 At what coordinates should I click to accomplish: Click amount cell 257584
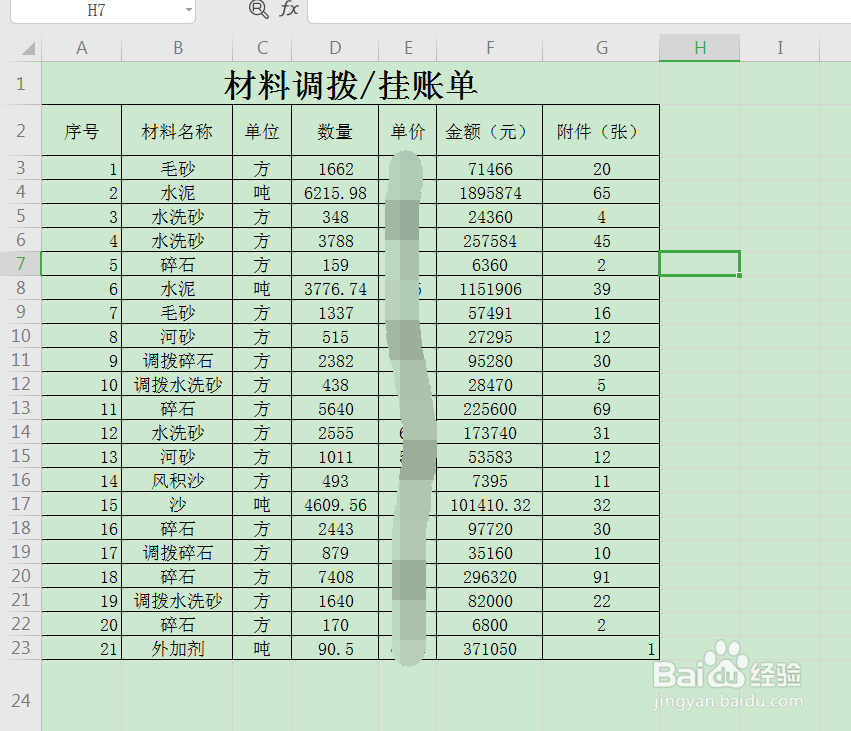tap(490, 241)
